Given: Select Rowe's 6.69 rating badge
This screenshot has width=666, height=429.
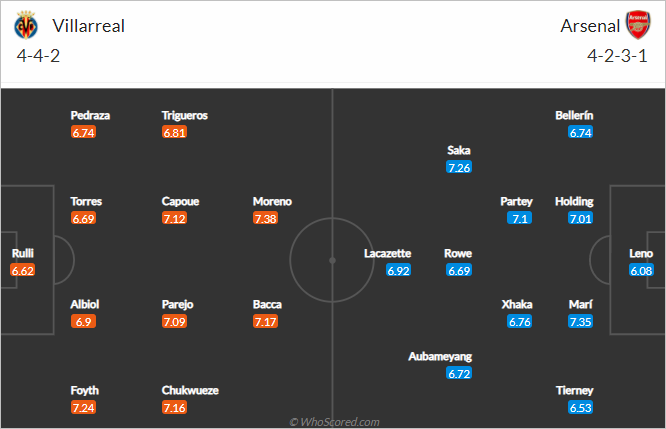Looking at the screenshot, I should point(459,270).
